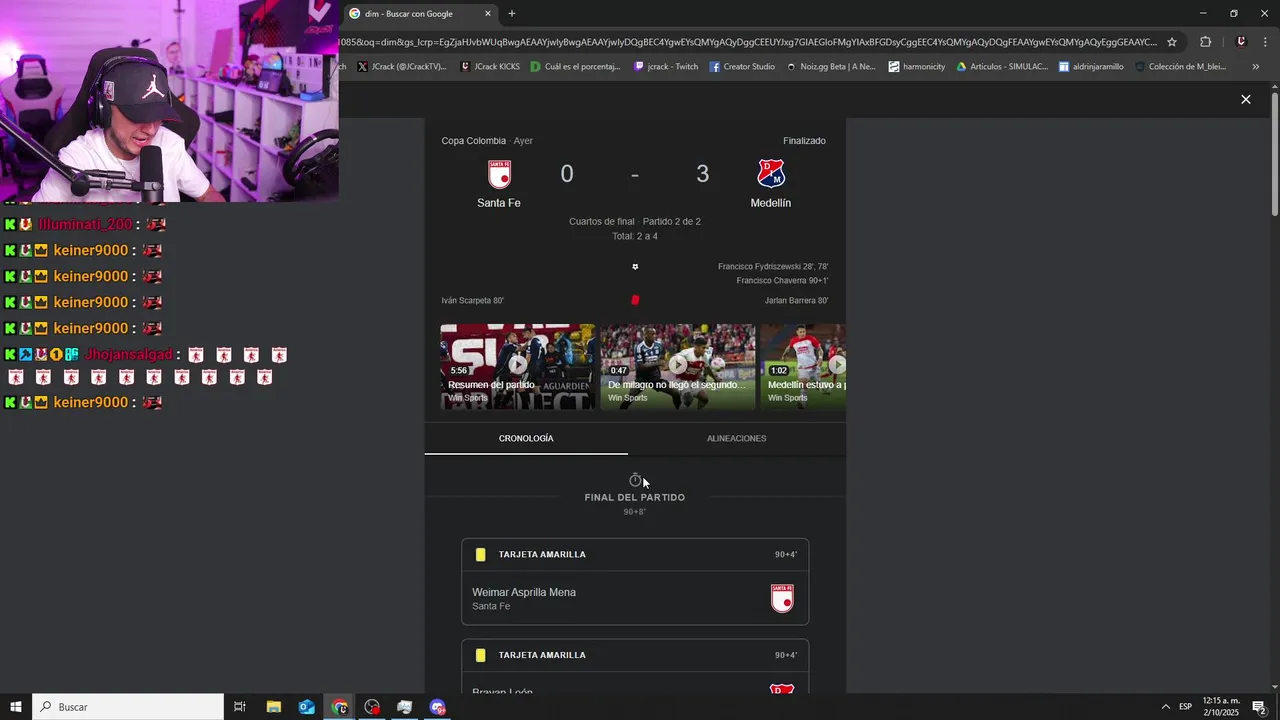Click the taskbar clock showing 12:15 a. m.
Viewport: 1280px width, 720px height.
1221,707
